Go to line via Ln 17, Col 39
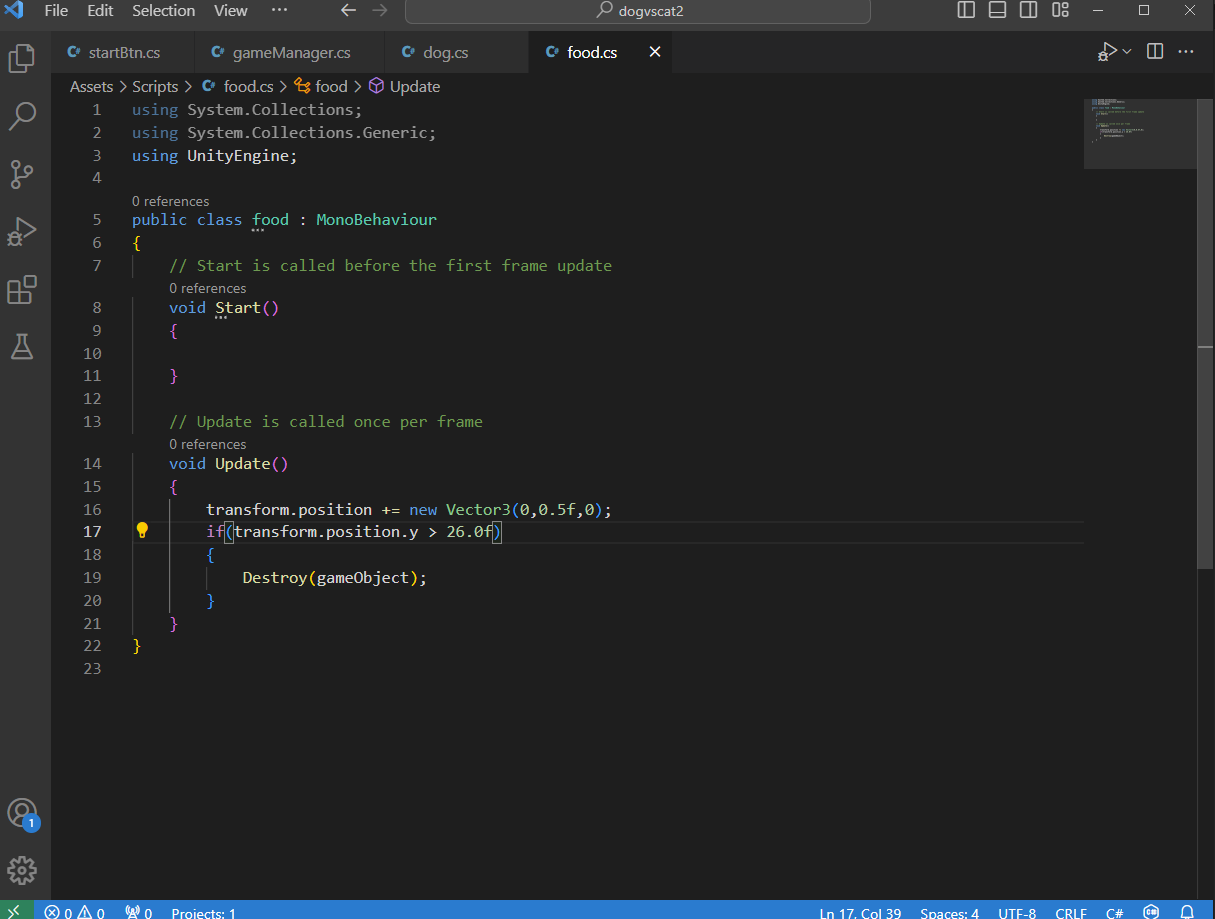The image size is (1215, 919). pos(860,912)
